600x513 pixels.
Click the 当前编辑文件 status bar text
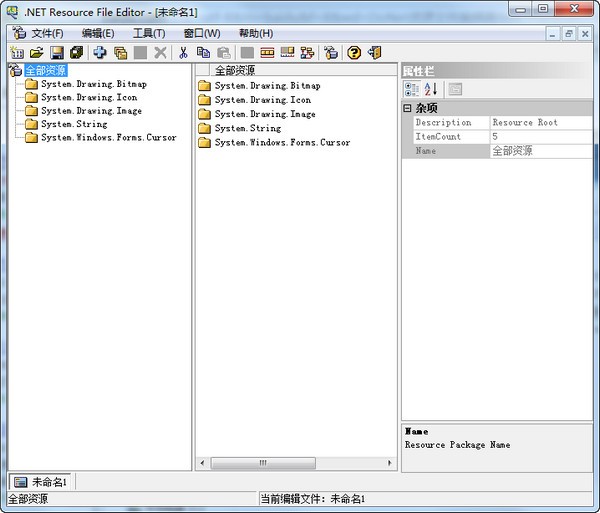point(313,499)
